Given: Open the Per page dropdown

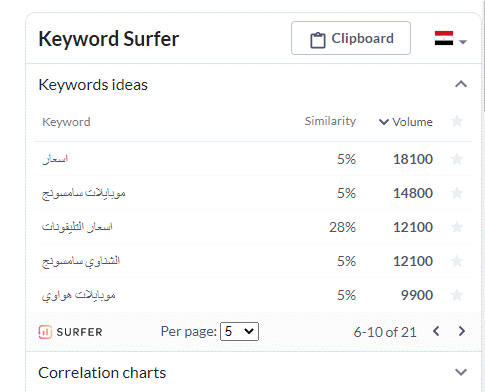Looking at the screenshot, I should [x=239, y=331].
